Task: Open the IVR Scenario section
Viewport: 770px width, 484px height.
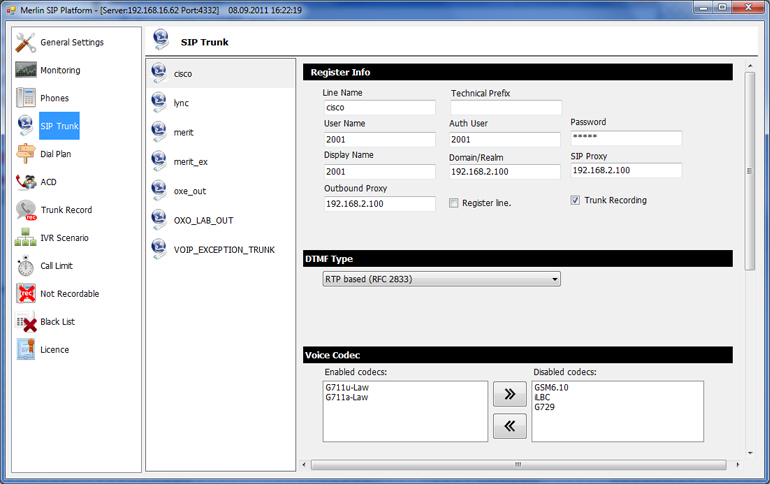Action: (x=64, y=238)
